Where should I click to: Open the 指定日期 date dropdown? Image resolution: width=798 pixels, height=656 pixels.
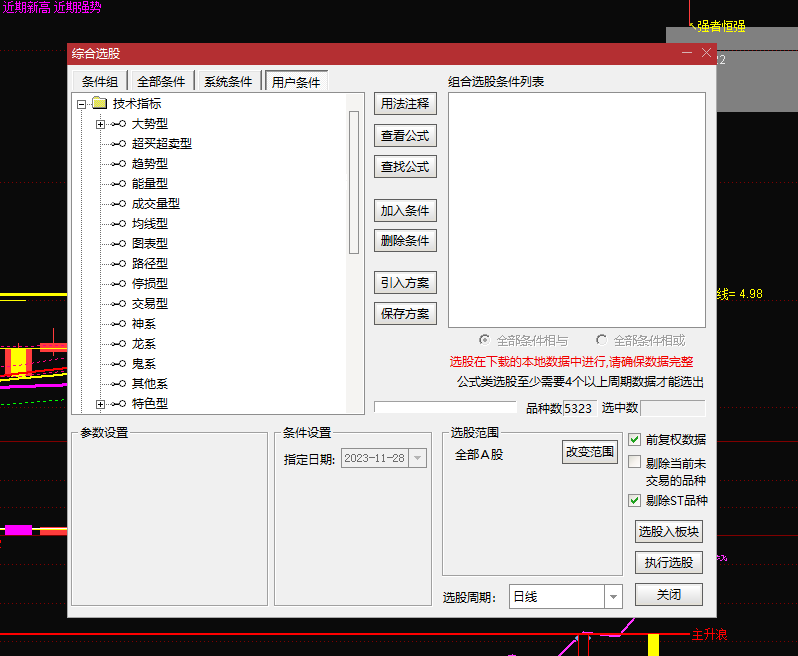click(x=417, y=458)
